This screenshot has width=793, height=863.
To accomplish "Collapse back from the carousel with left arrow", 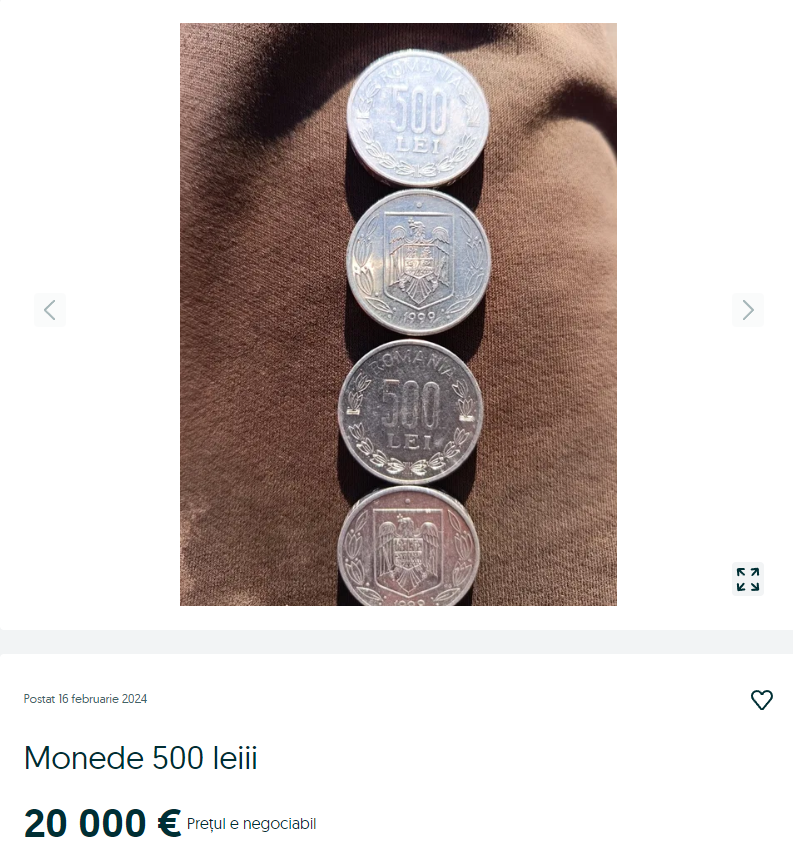I will coord(50,309).
